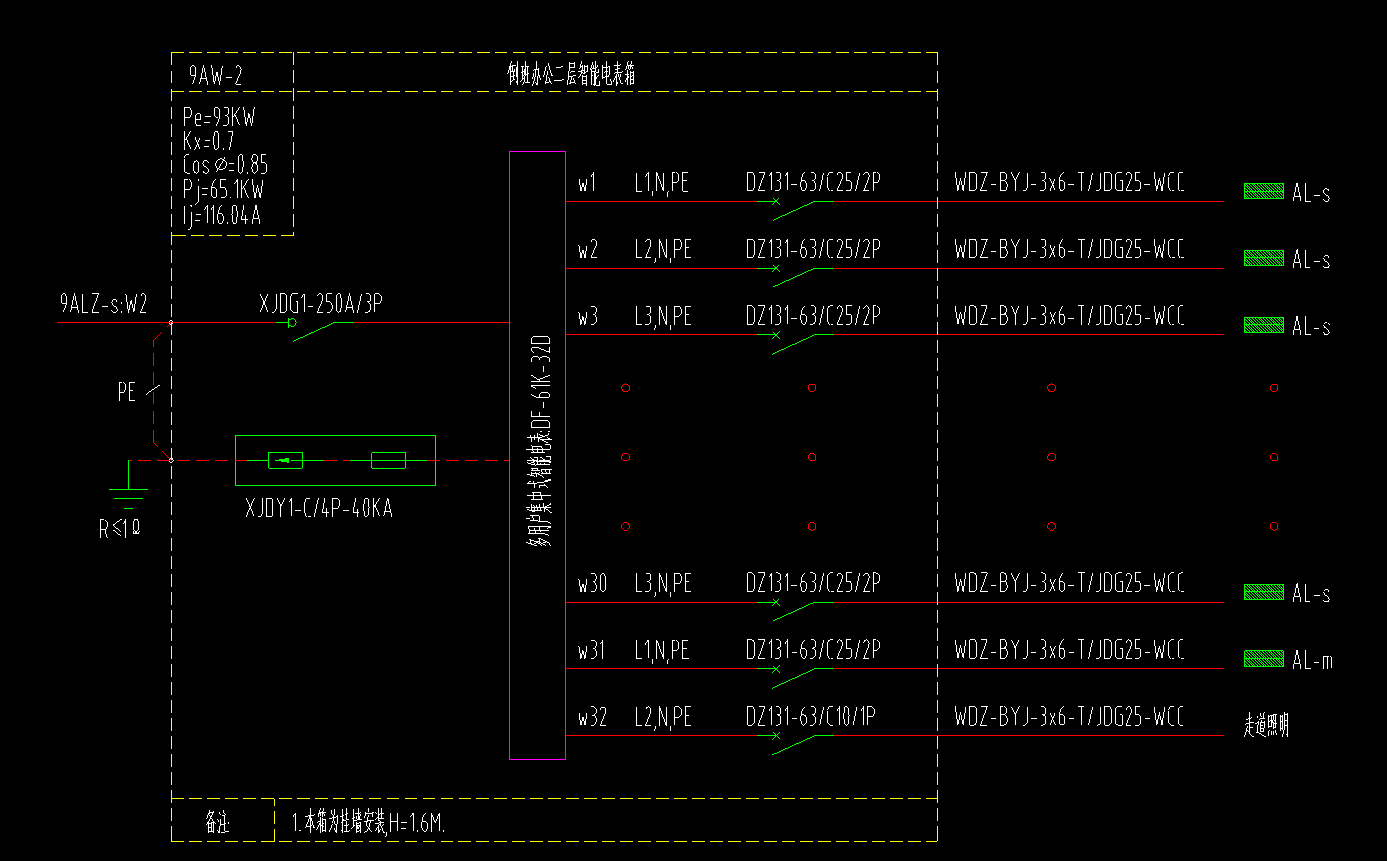Select the 9ALZ-s:W2 incoming feeder label

click(104, 304)
